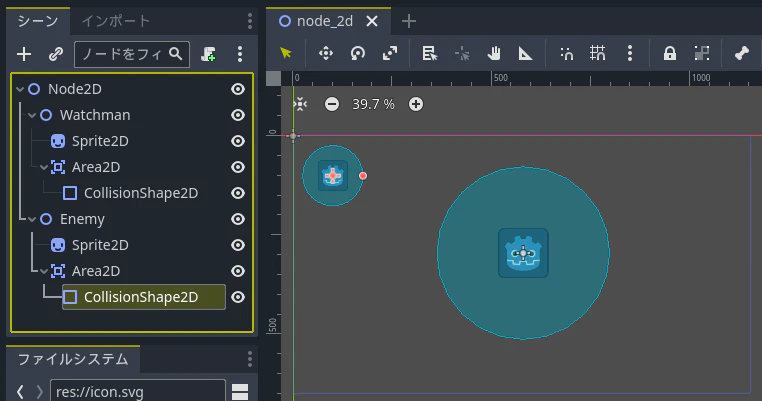Go back in filesystem history
The height and width of the screenshot is (401, 762).
[20, 392]
